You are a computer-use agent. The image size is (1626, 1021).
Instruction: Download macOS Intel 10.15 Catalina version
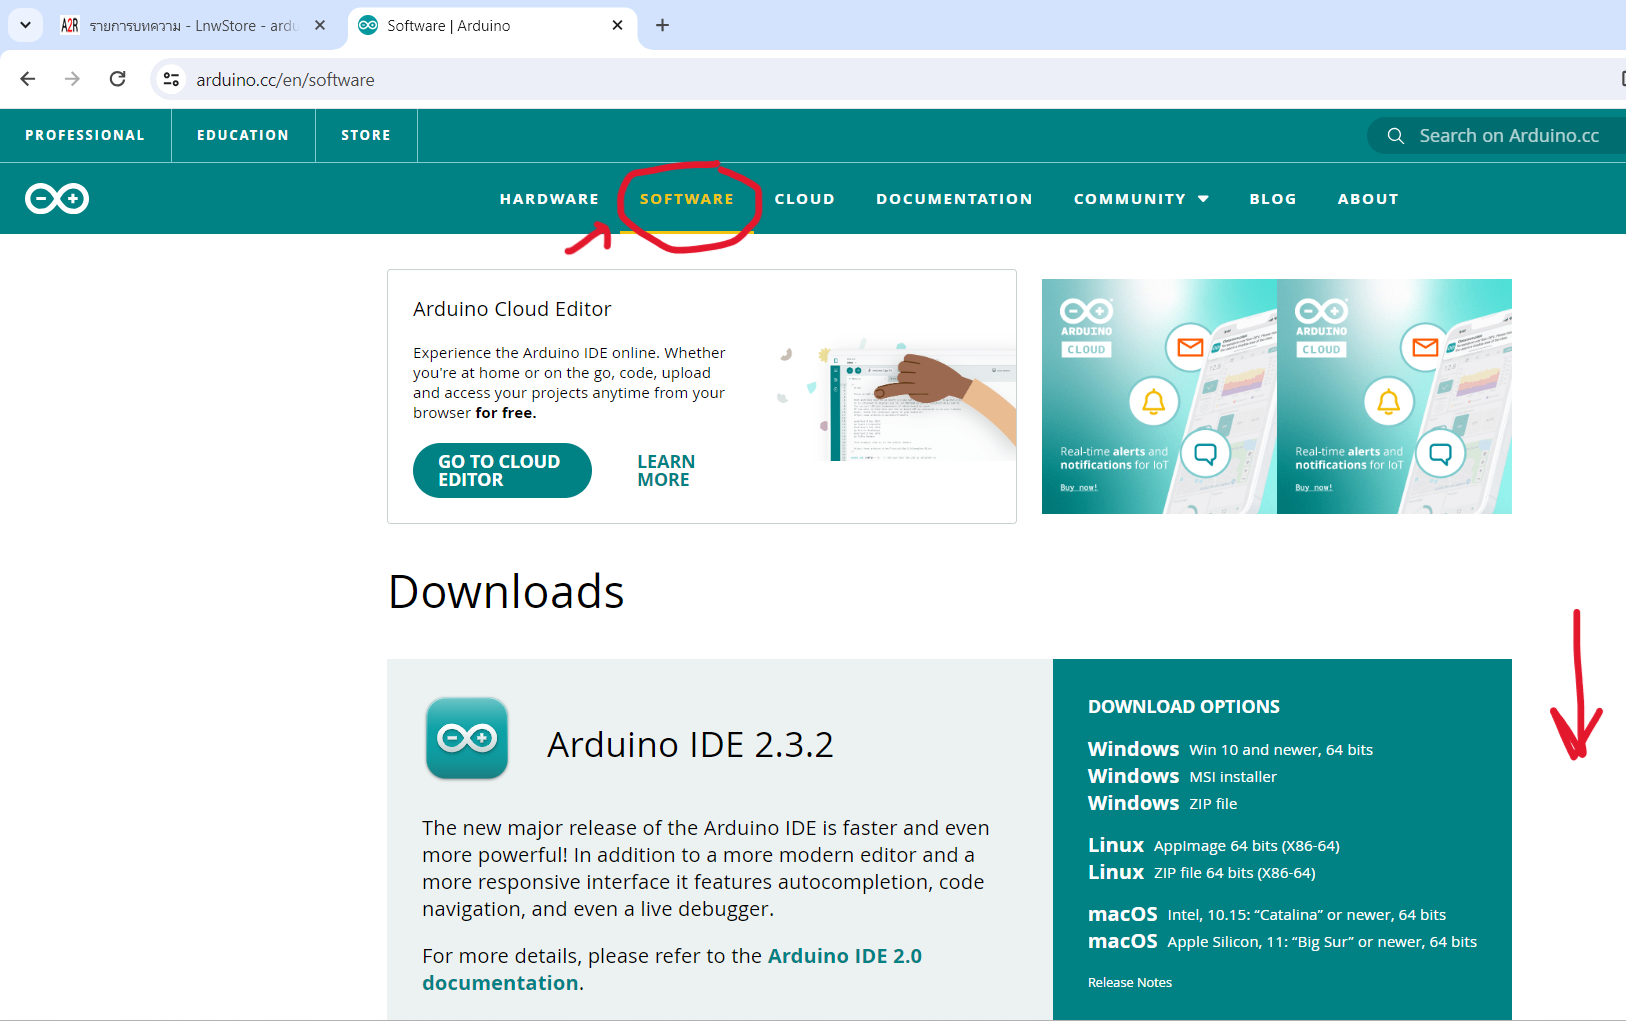pyautogui.click(x=1267, y=914)
